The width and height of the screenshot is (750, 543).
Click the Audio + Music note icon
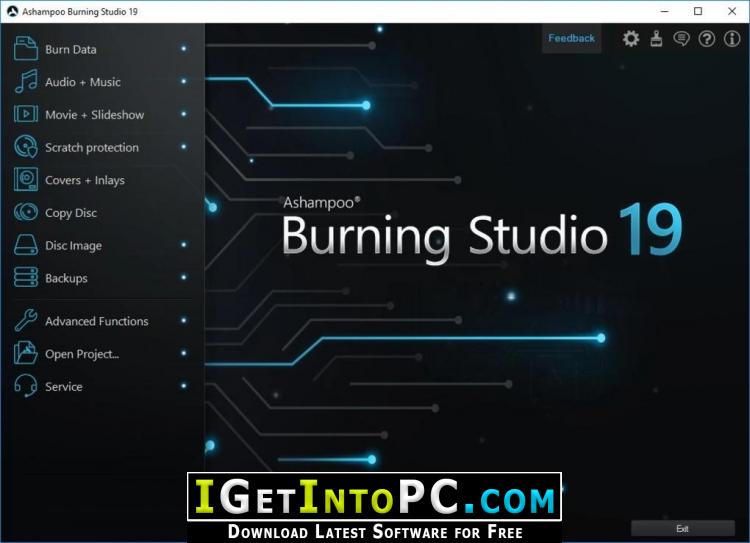click(x=26, y=81)
